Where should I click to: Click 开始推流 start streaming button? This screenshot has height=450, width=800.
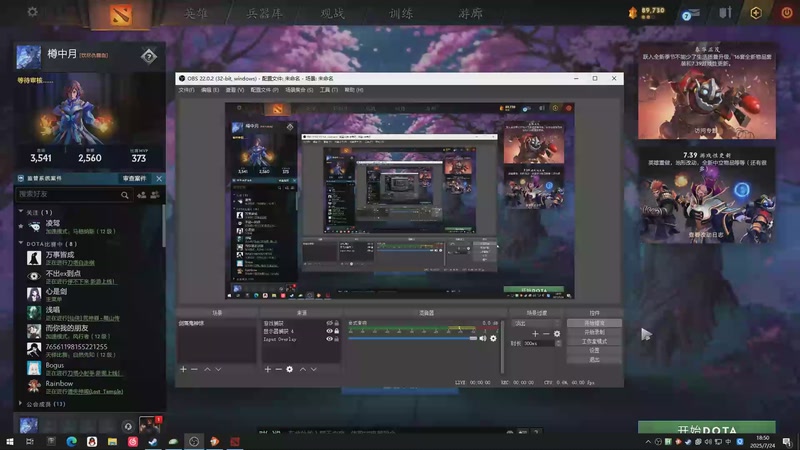(594, 323)
